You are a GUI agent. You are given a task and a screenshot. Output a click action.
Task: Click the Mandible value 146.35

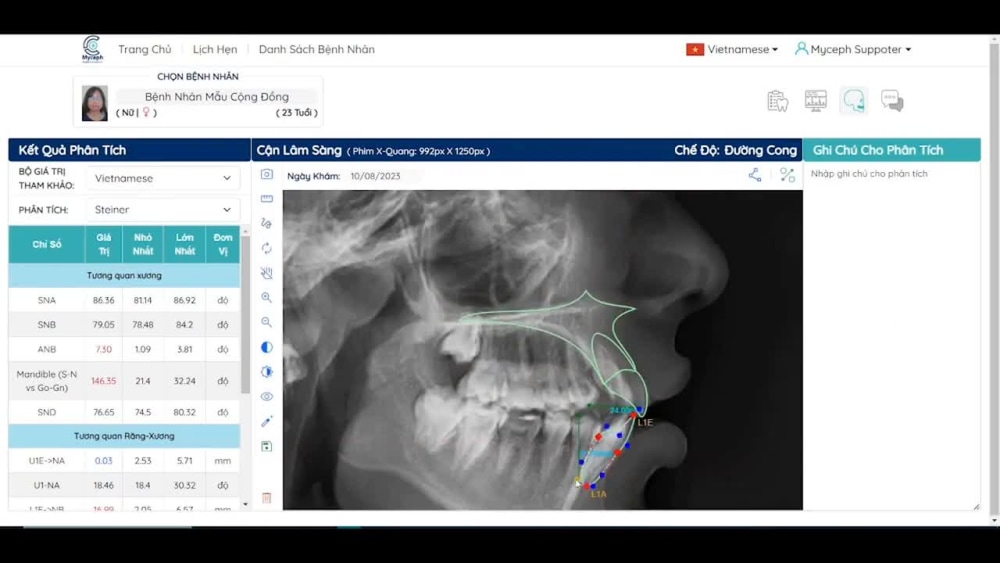[103, 381]
